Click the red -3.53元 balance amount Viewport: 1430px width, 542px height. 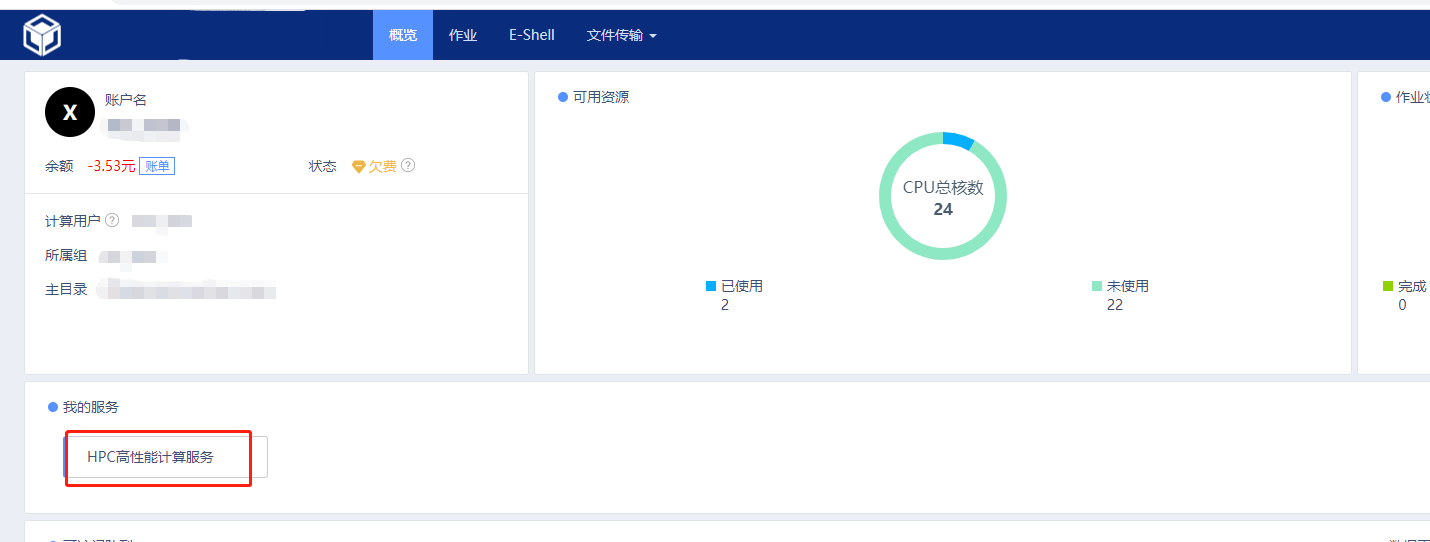click(111, 166)
